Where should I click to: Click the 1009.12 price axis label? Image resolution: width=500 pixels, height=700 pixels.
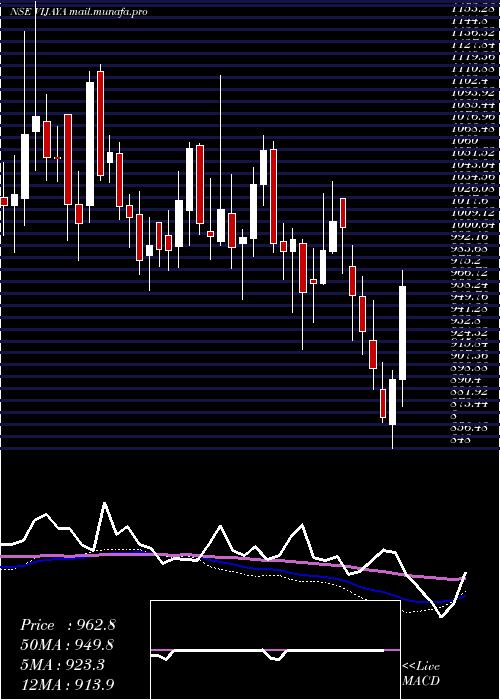pos(471,213)
